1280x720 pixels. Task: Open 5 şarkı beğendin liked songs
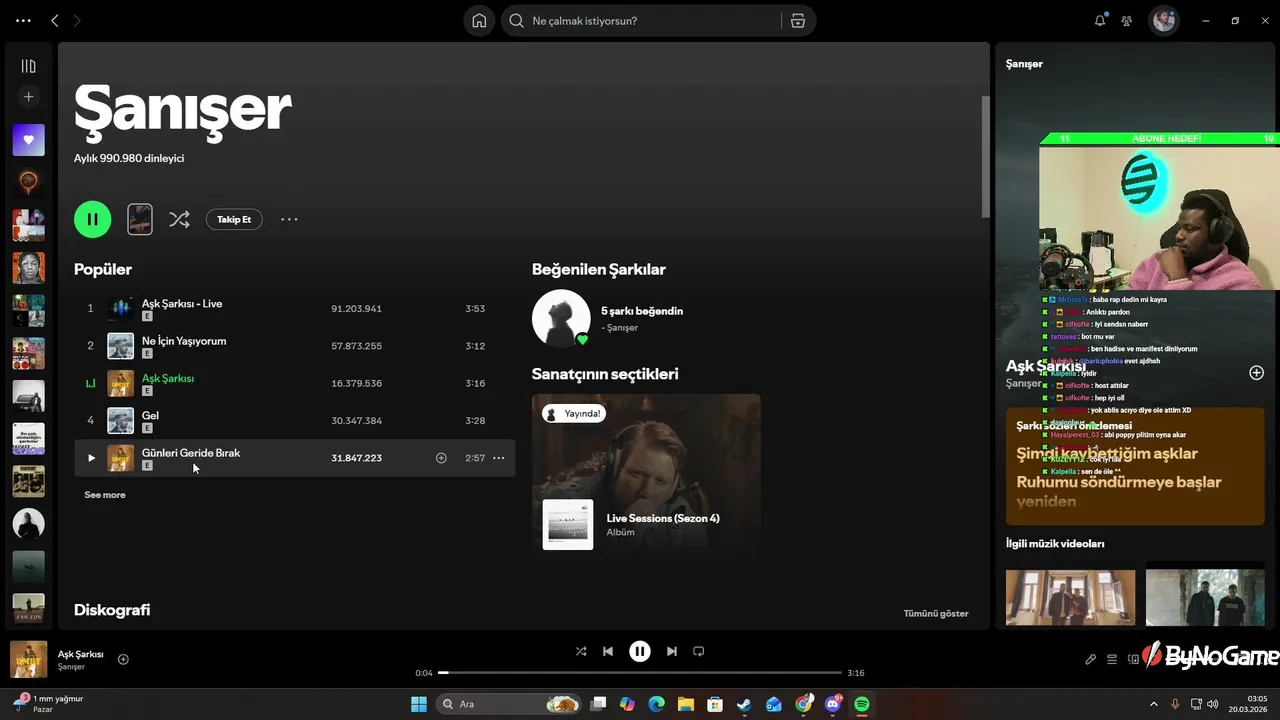[642, 311]
